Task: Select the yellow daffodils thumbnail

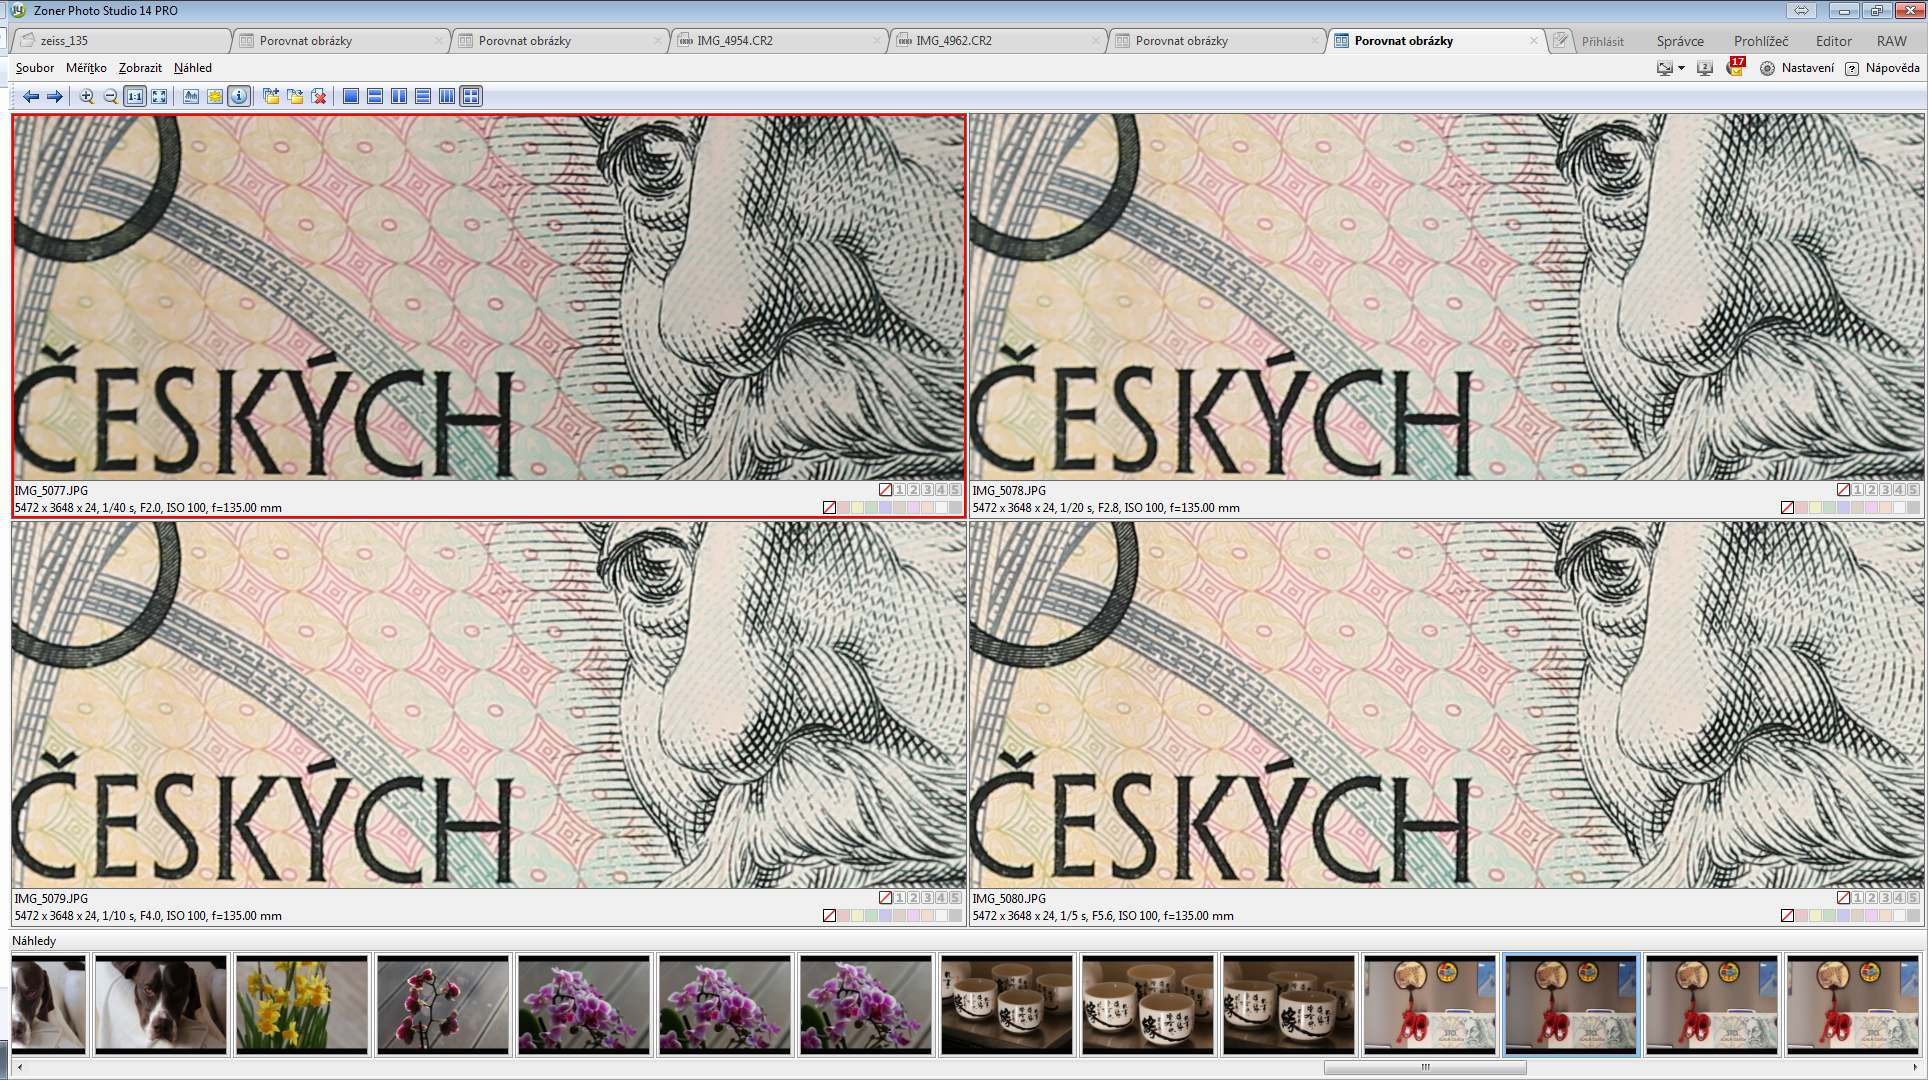Action: [x=302, y=1004]
